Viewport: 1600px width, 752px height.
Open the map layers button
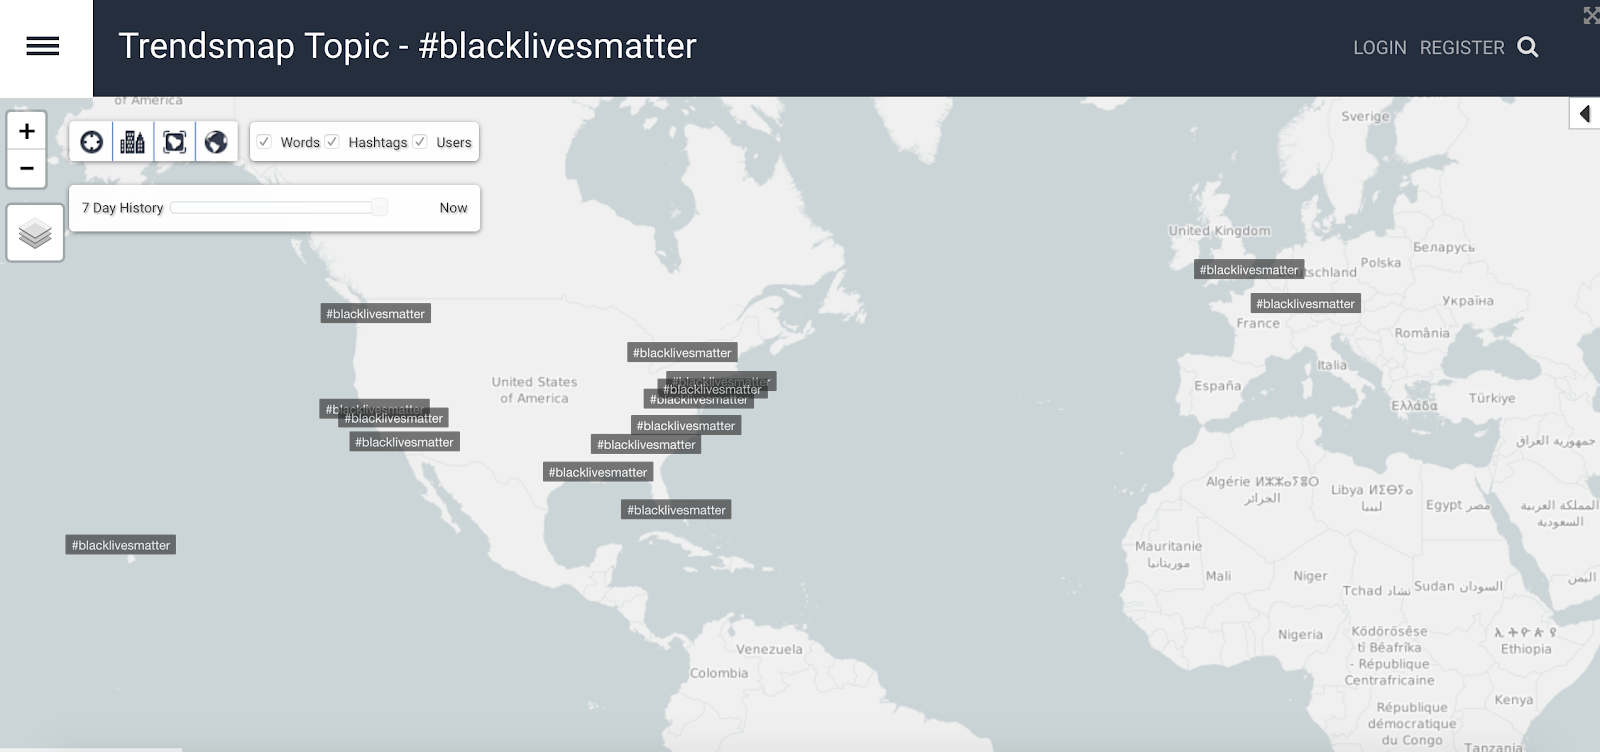pyautogui.click(x=35, y=233)
